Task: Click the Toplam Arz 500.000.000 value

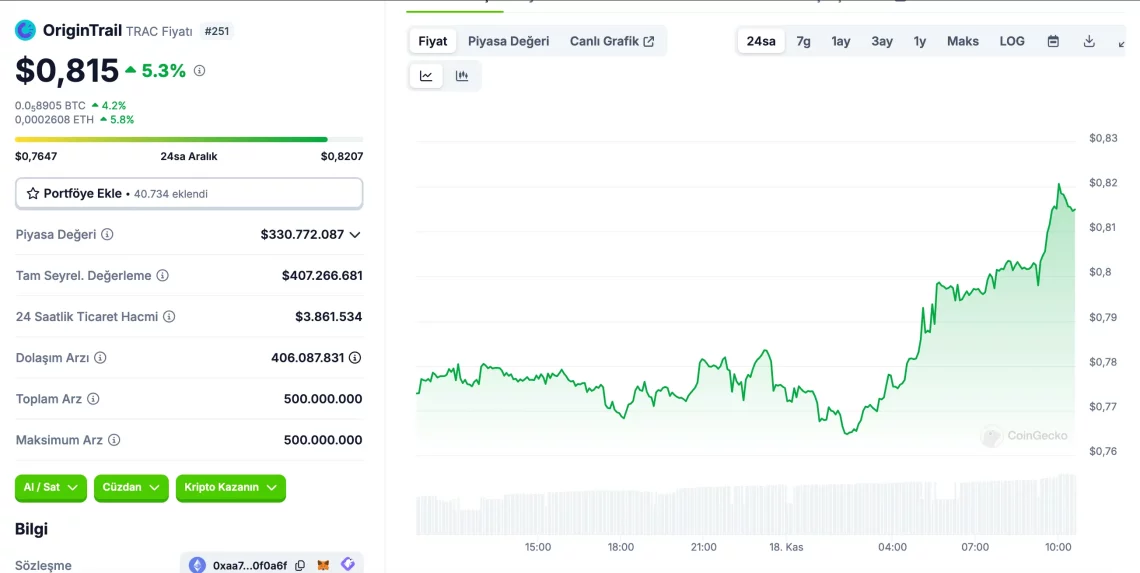Action: (323, 398)
